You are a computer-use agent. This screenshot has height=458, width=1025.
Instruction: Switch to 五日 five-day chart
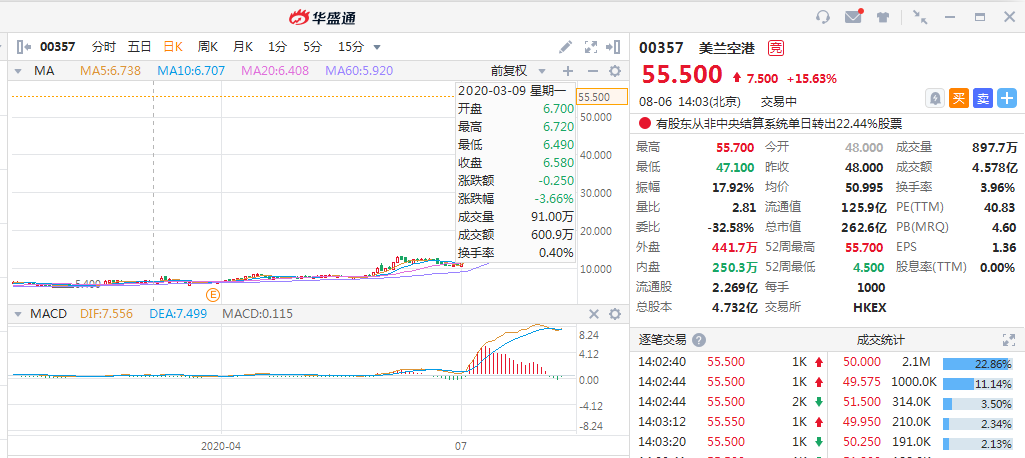pyautogui.click(x=139, y=46)
